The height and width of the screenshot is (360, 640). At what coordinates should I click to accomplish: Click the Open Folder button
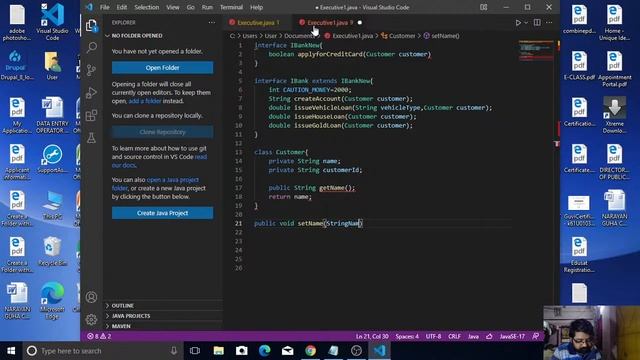162,68
